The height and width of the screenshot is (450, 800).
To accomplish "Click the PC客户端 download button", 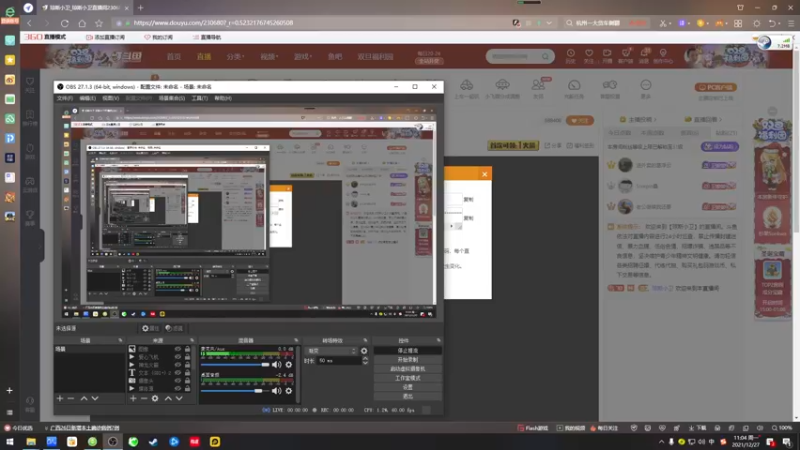I will [716, 87].
